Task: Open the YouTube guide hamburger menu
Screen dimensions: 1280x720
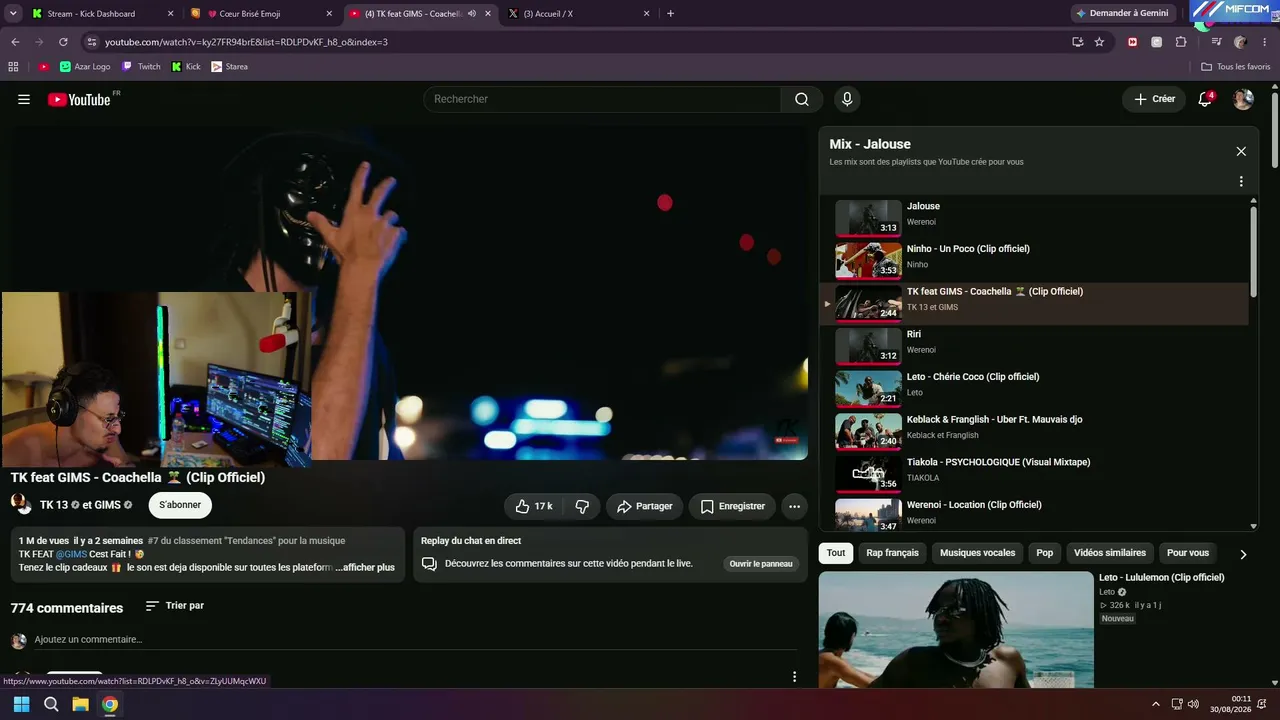Action: pos(24,99)
